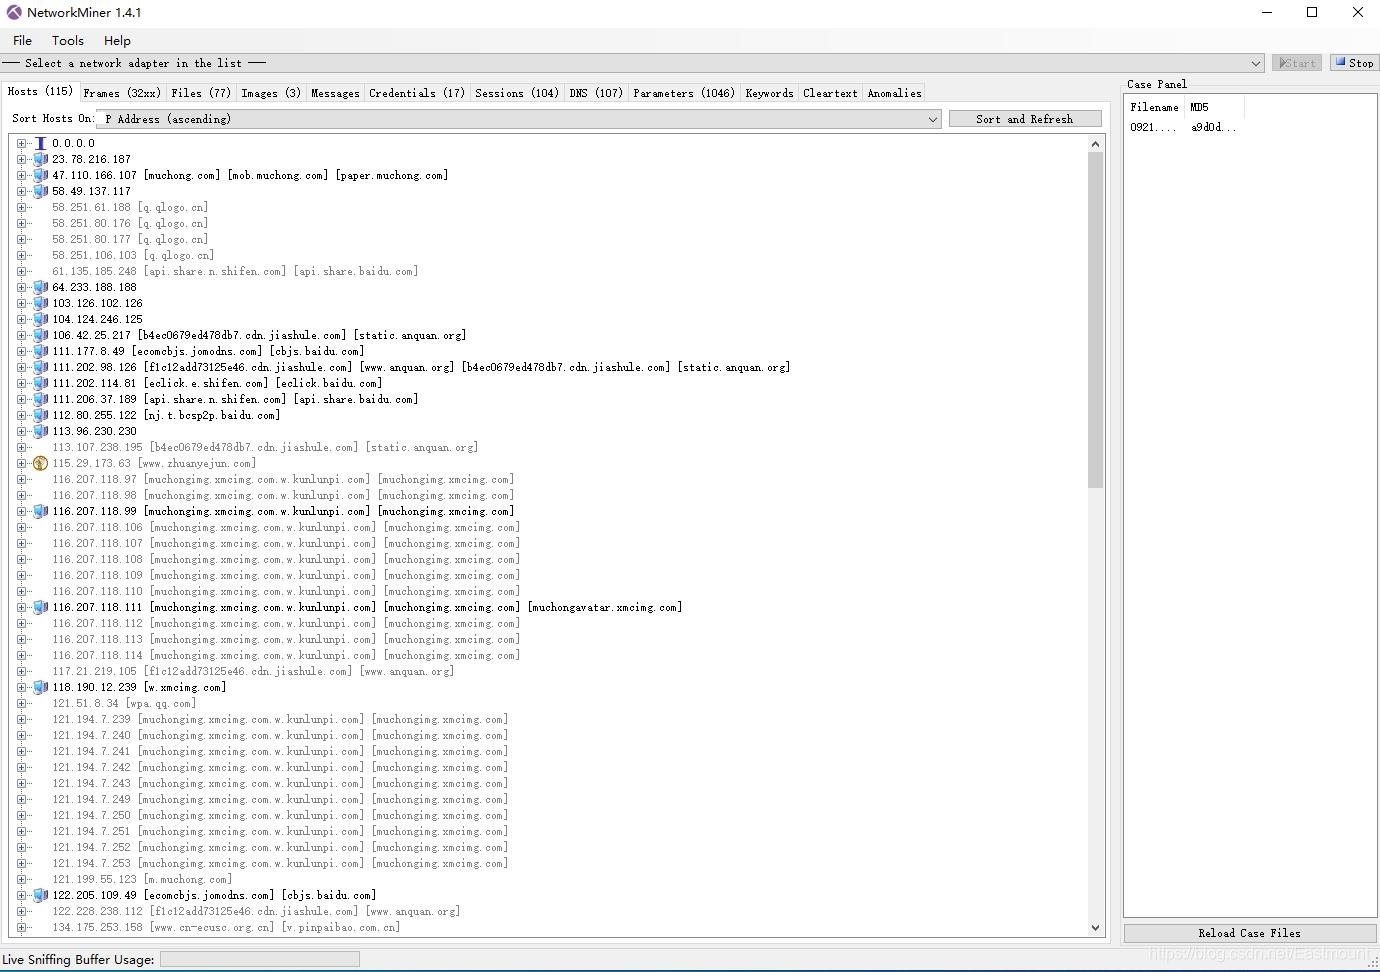Switch to the Messages tab

click(335, 93)
